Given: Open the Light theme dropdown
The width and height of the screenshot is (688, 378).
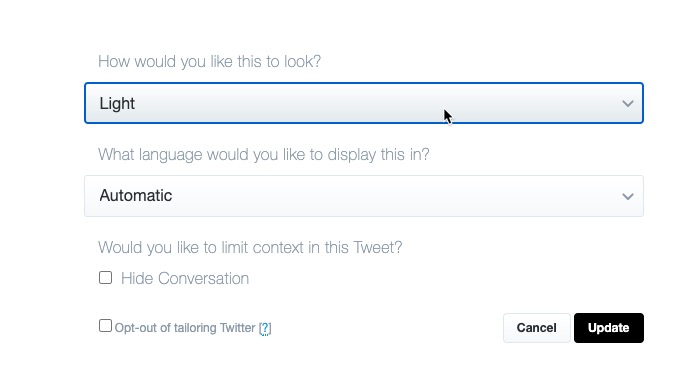Looking at the screenshot, I should 364,103.
